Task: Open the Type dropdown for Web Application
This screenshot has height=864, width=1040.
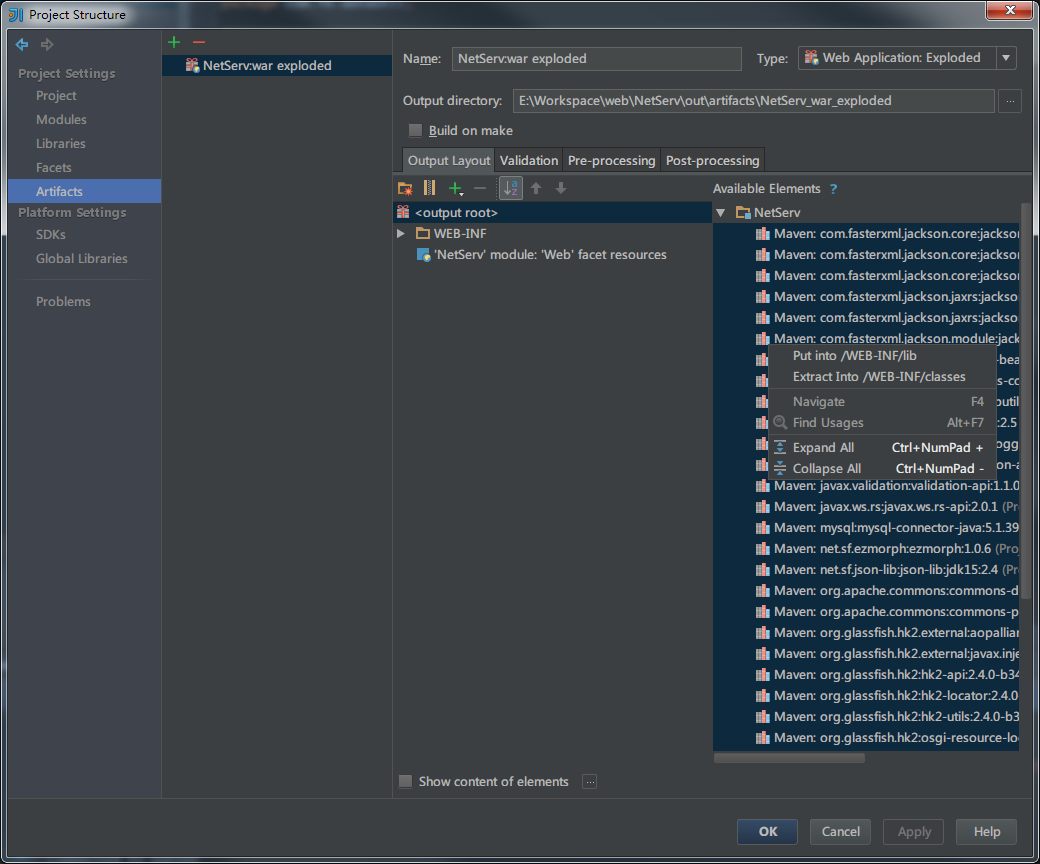Action: tap(1005, 57)
